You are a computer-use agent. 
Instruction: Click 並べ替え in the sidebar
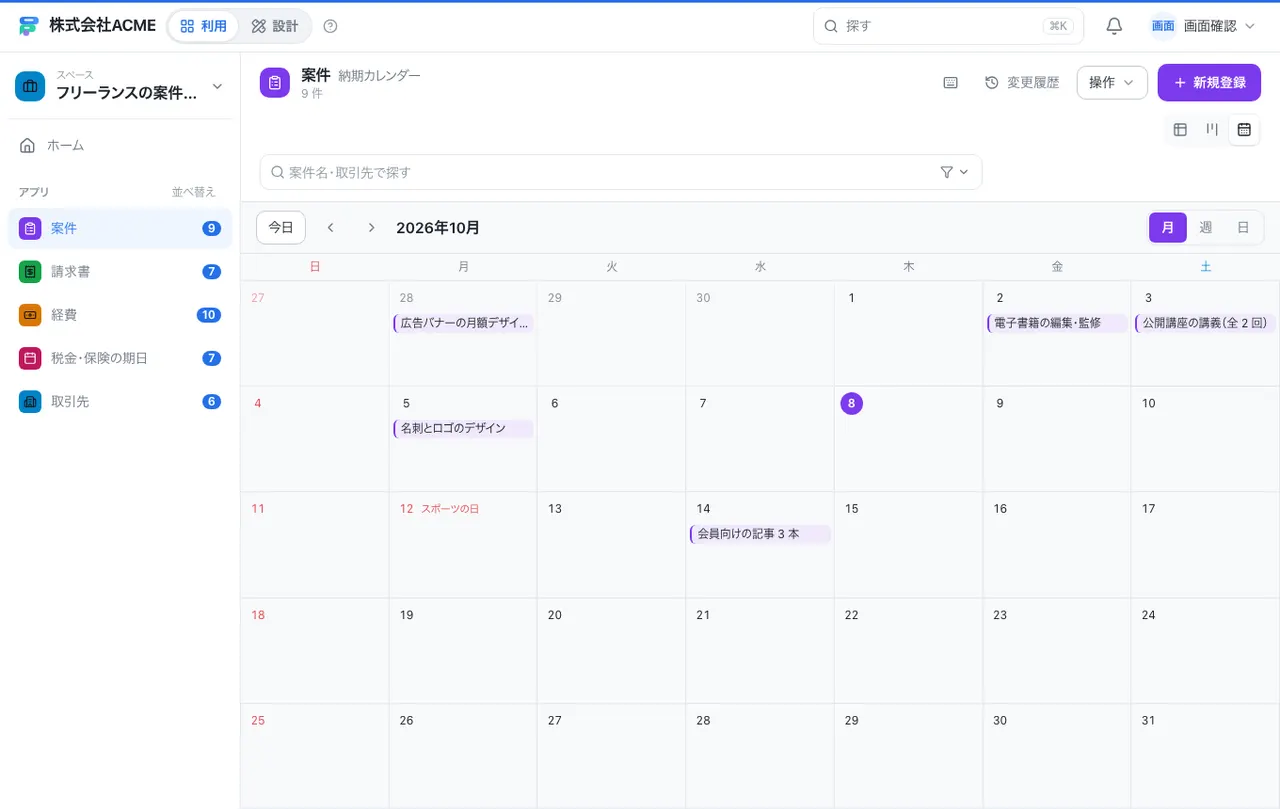click(194, 192)
